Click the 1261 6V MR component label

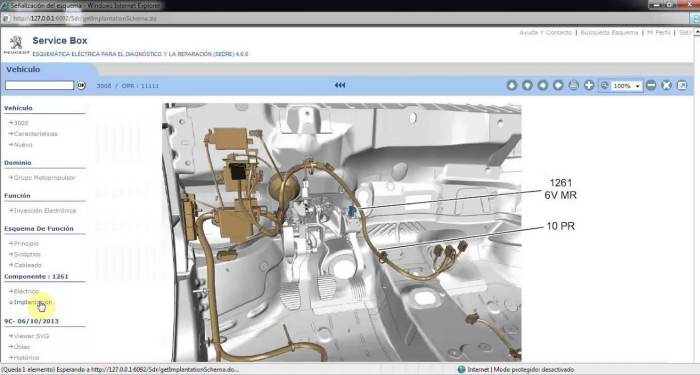(561, 189)
